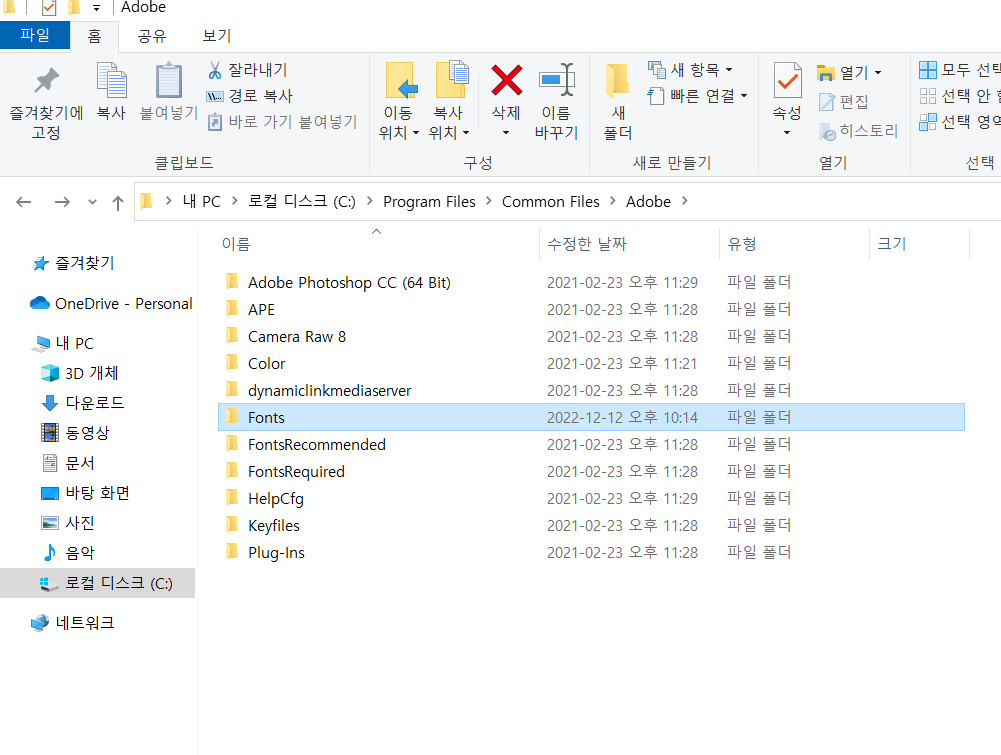Expand chevron after Adobe breadcrumb
The height and width of the screenshot is (755, 1001).
tap(684, 201)
